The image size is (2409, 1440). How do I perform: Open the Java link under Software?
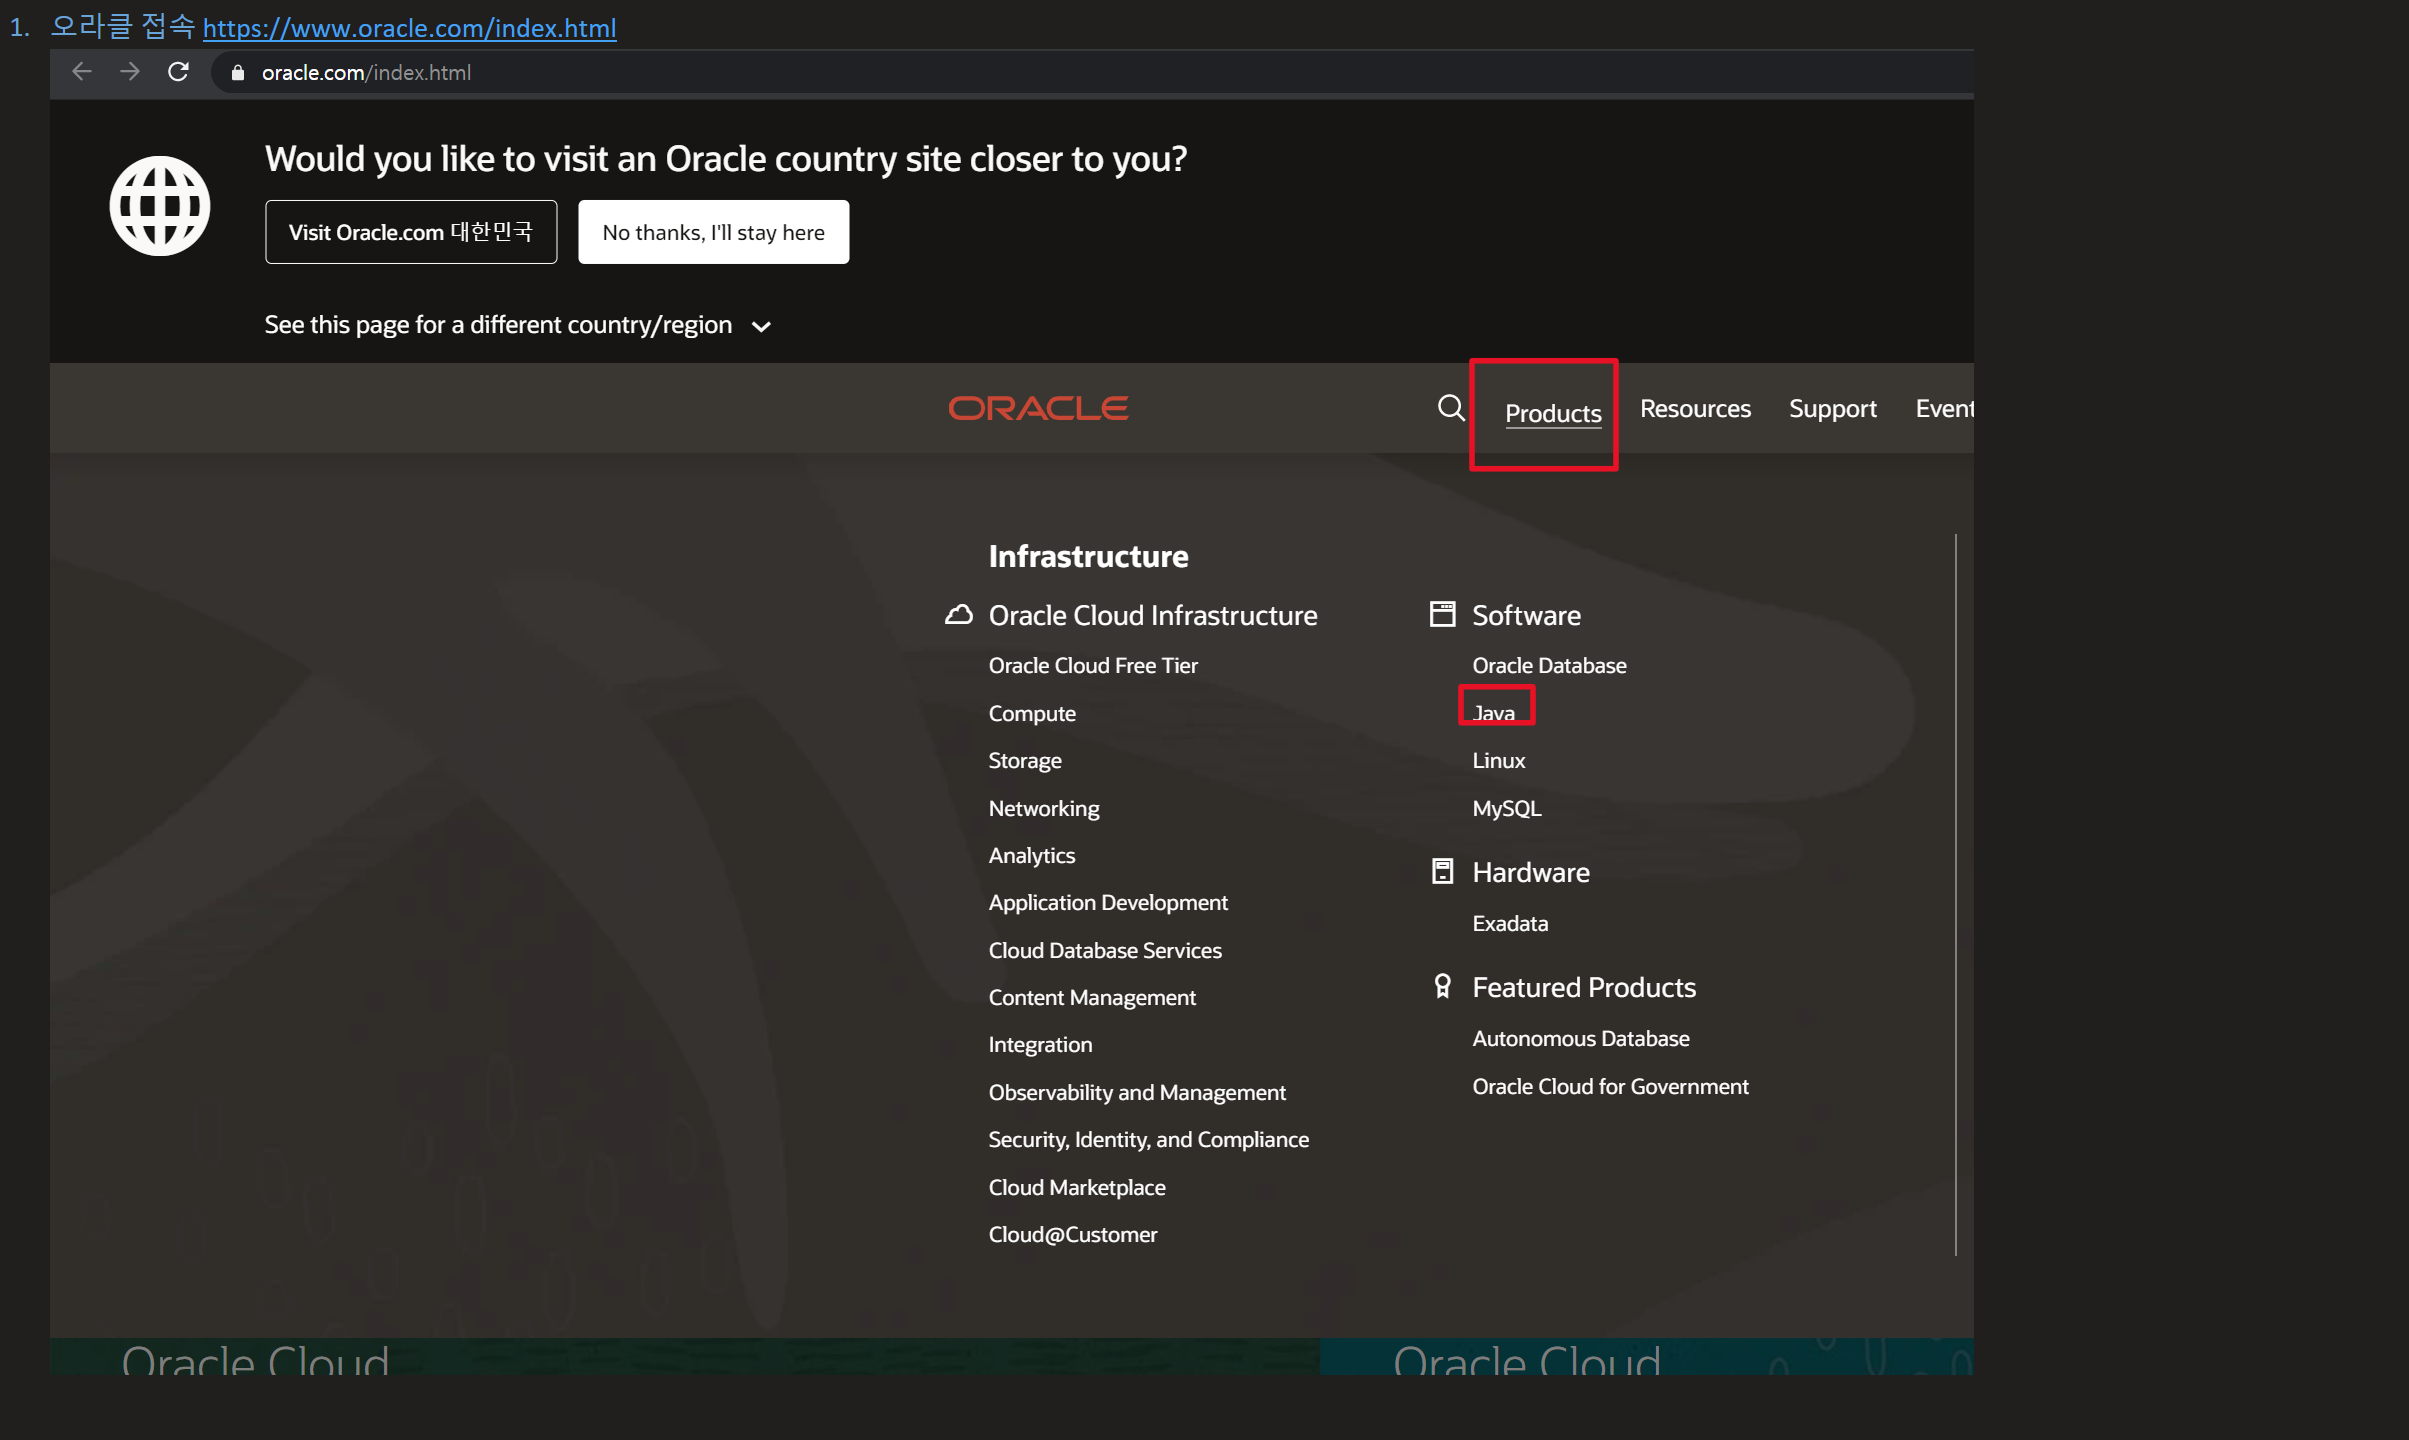click(1494, 713)
